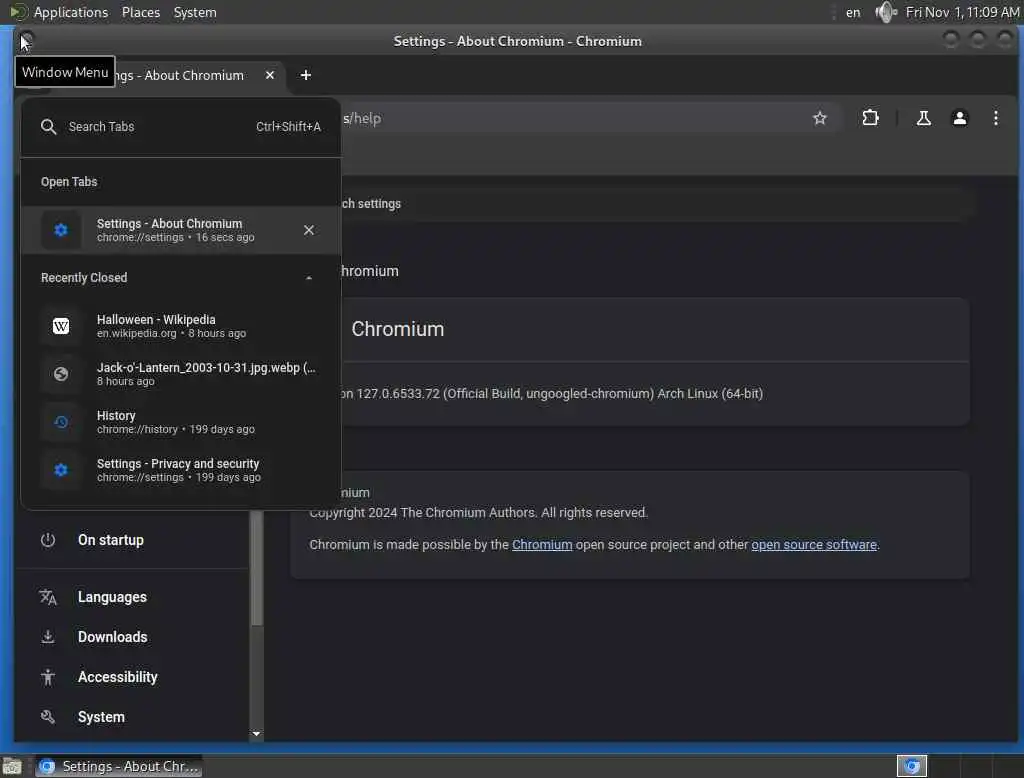Open the Window Menu button in title bar
1024x778 pixels.
click(x=26, y=40)
